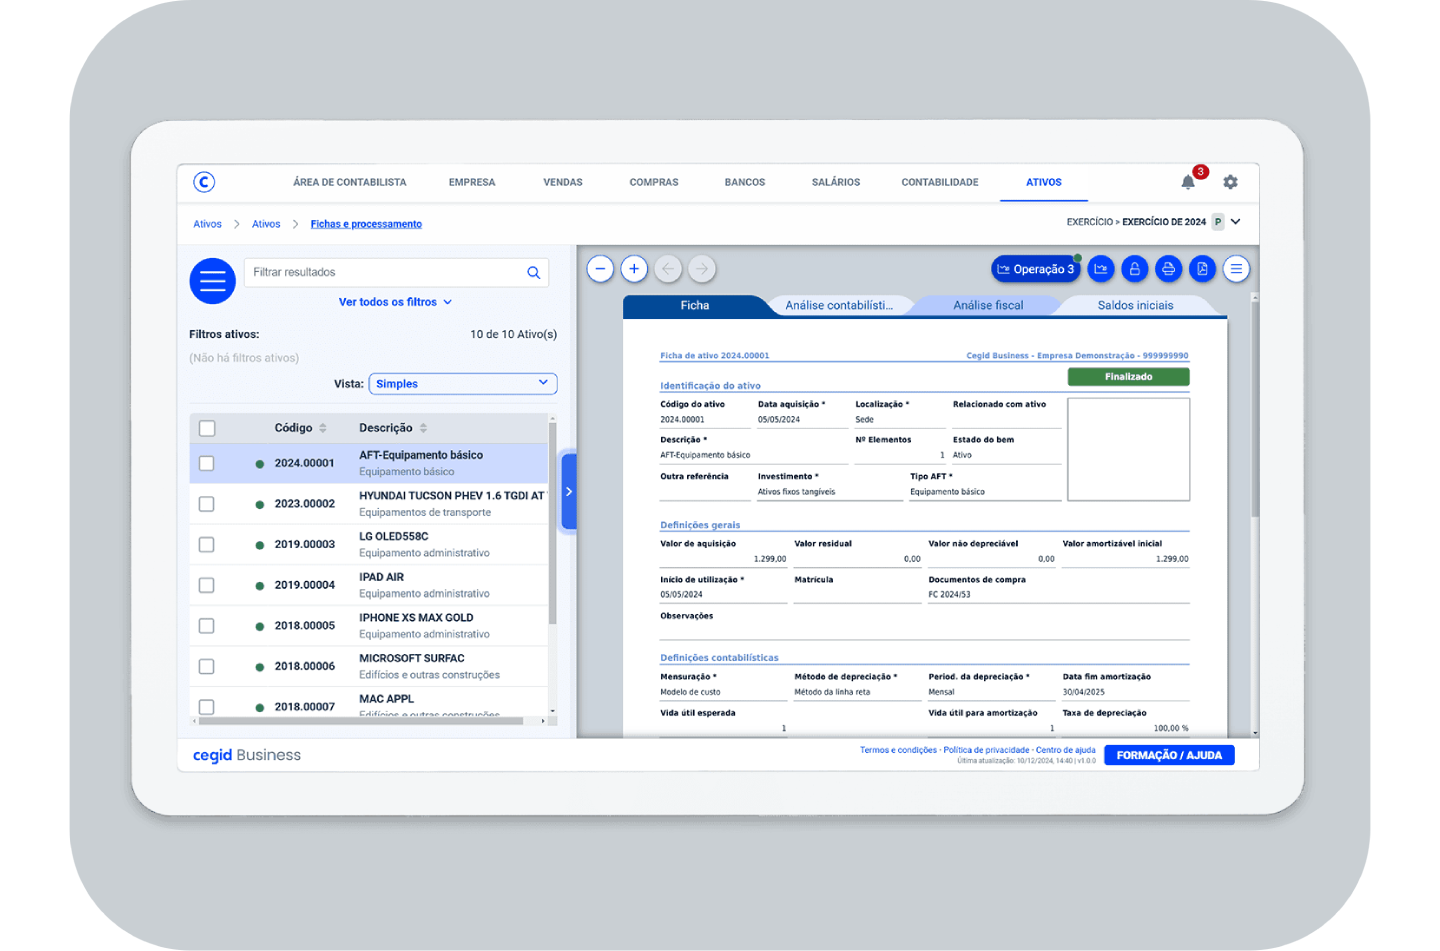Screen dimensions: 1440x951
Task: Click the Operação 3 button
Action: tap(1035, 269)
